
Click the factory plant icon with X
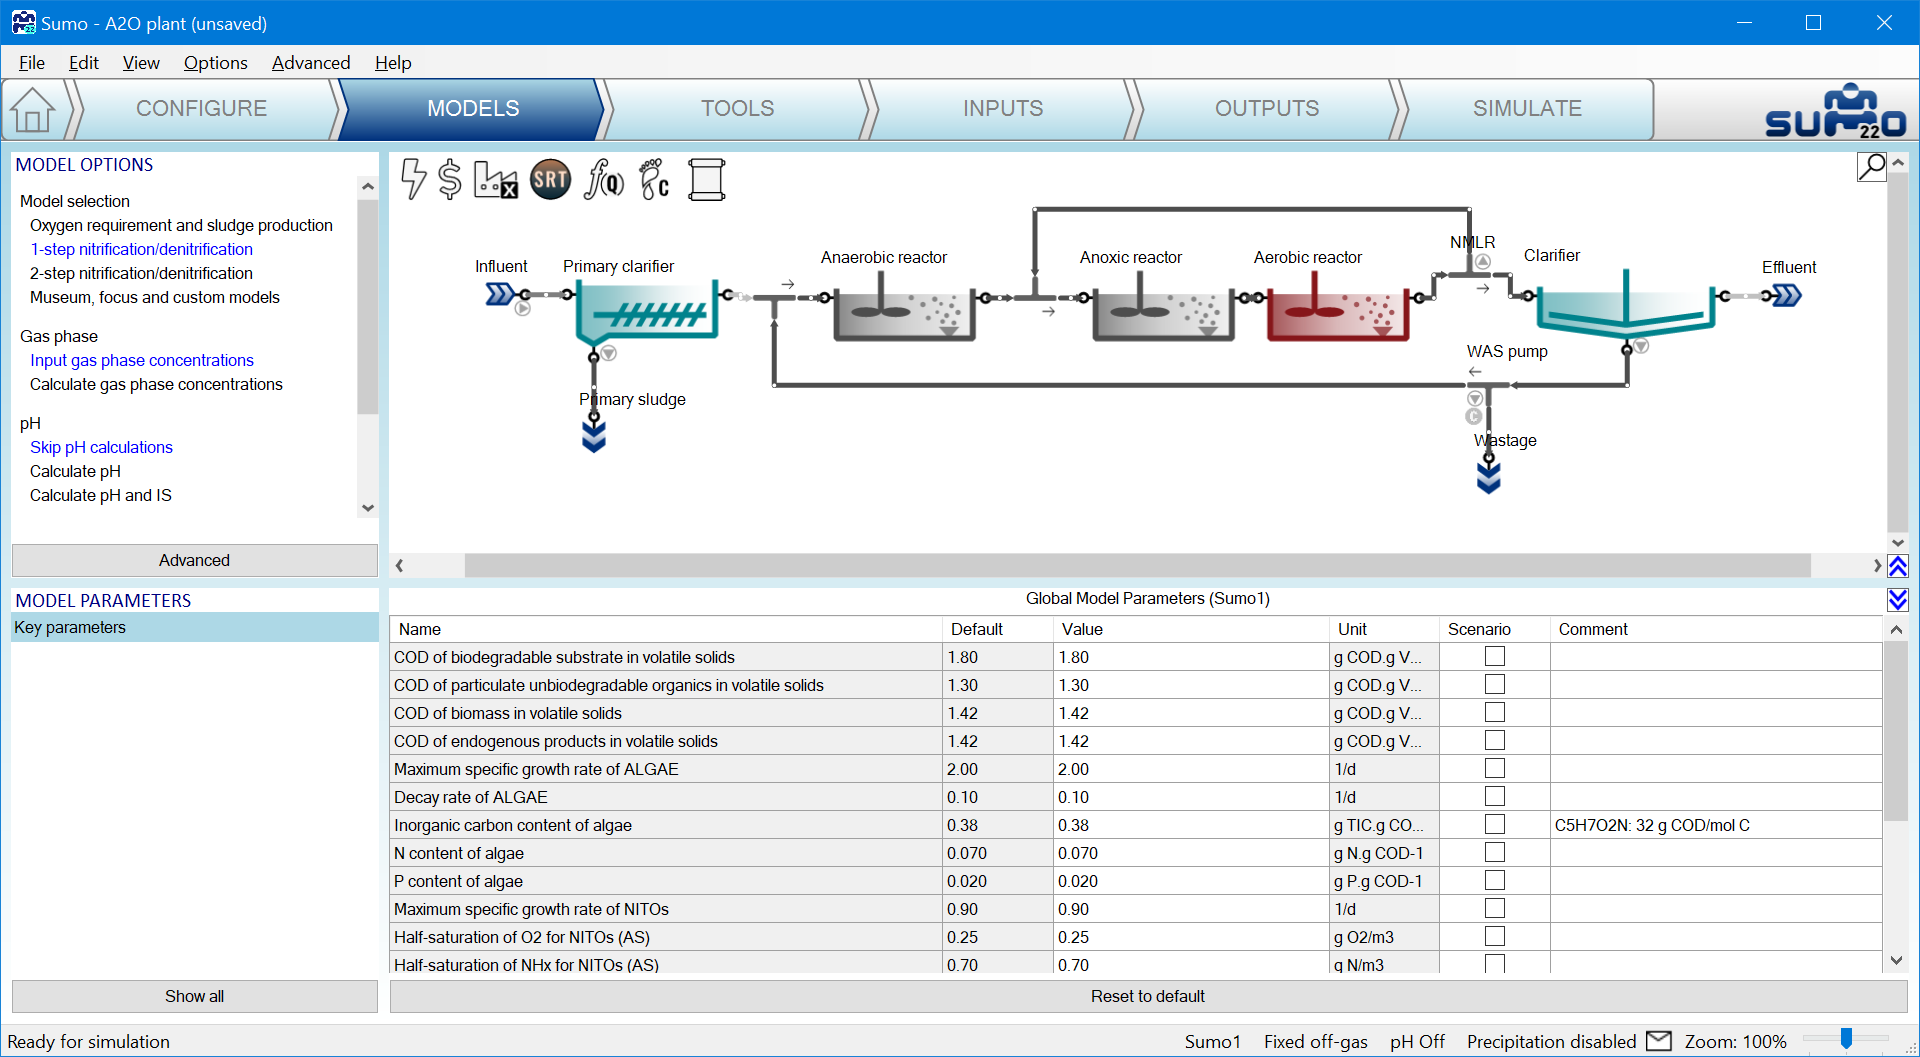(x=495, y=180)
